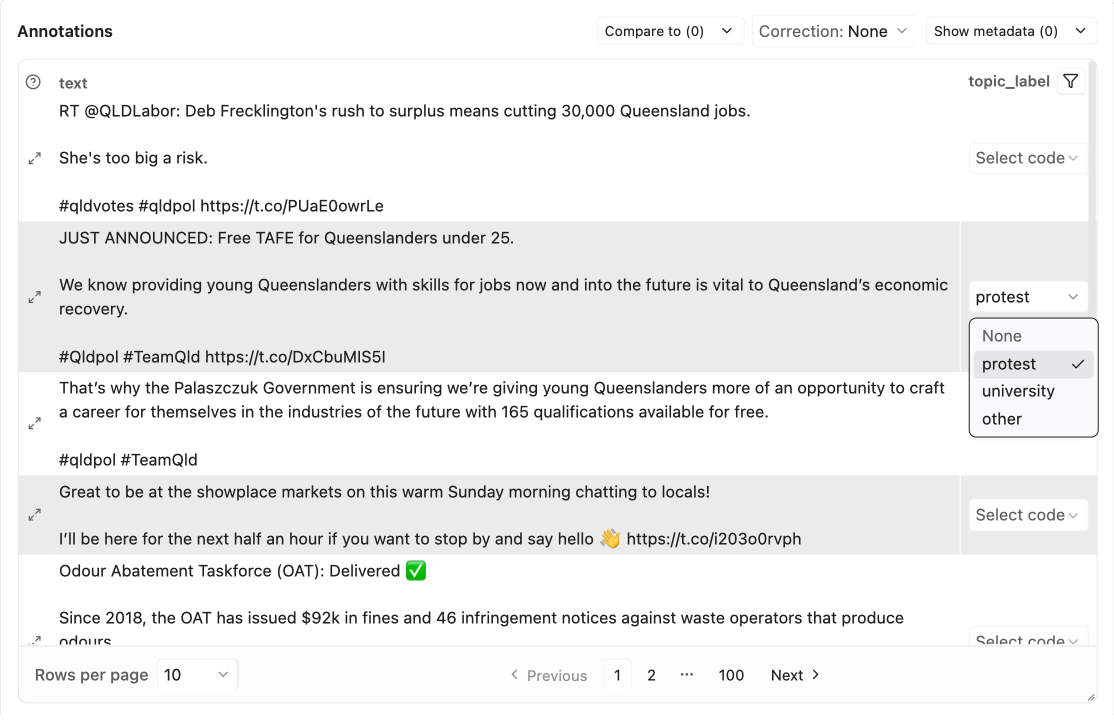Open the Show metadata (0) dropdown
1114x728 pixels.
[x=1010, y=31]
